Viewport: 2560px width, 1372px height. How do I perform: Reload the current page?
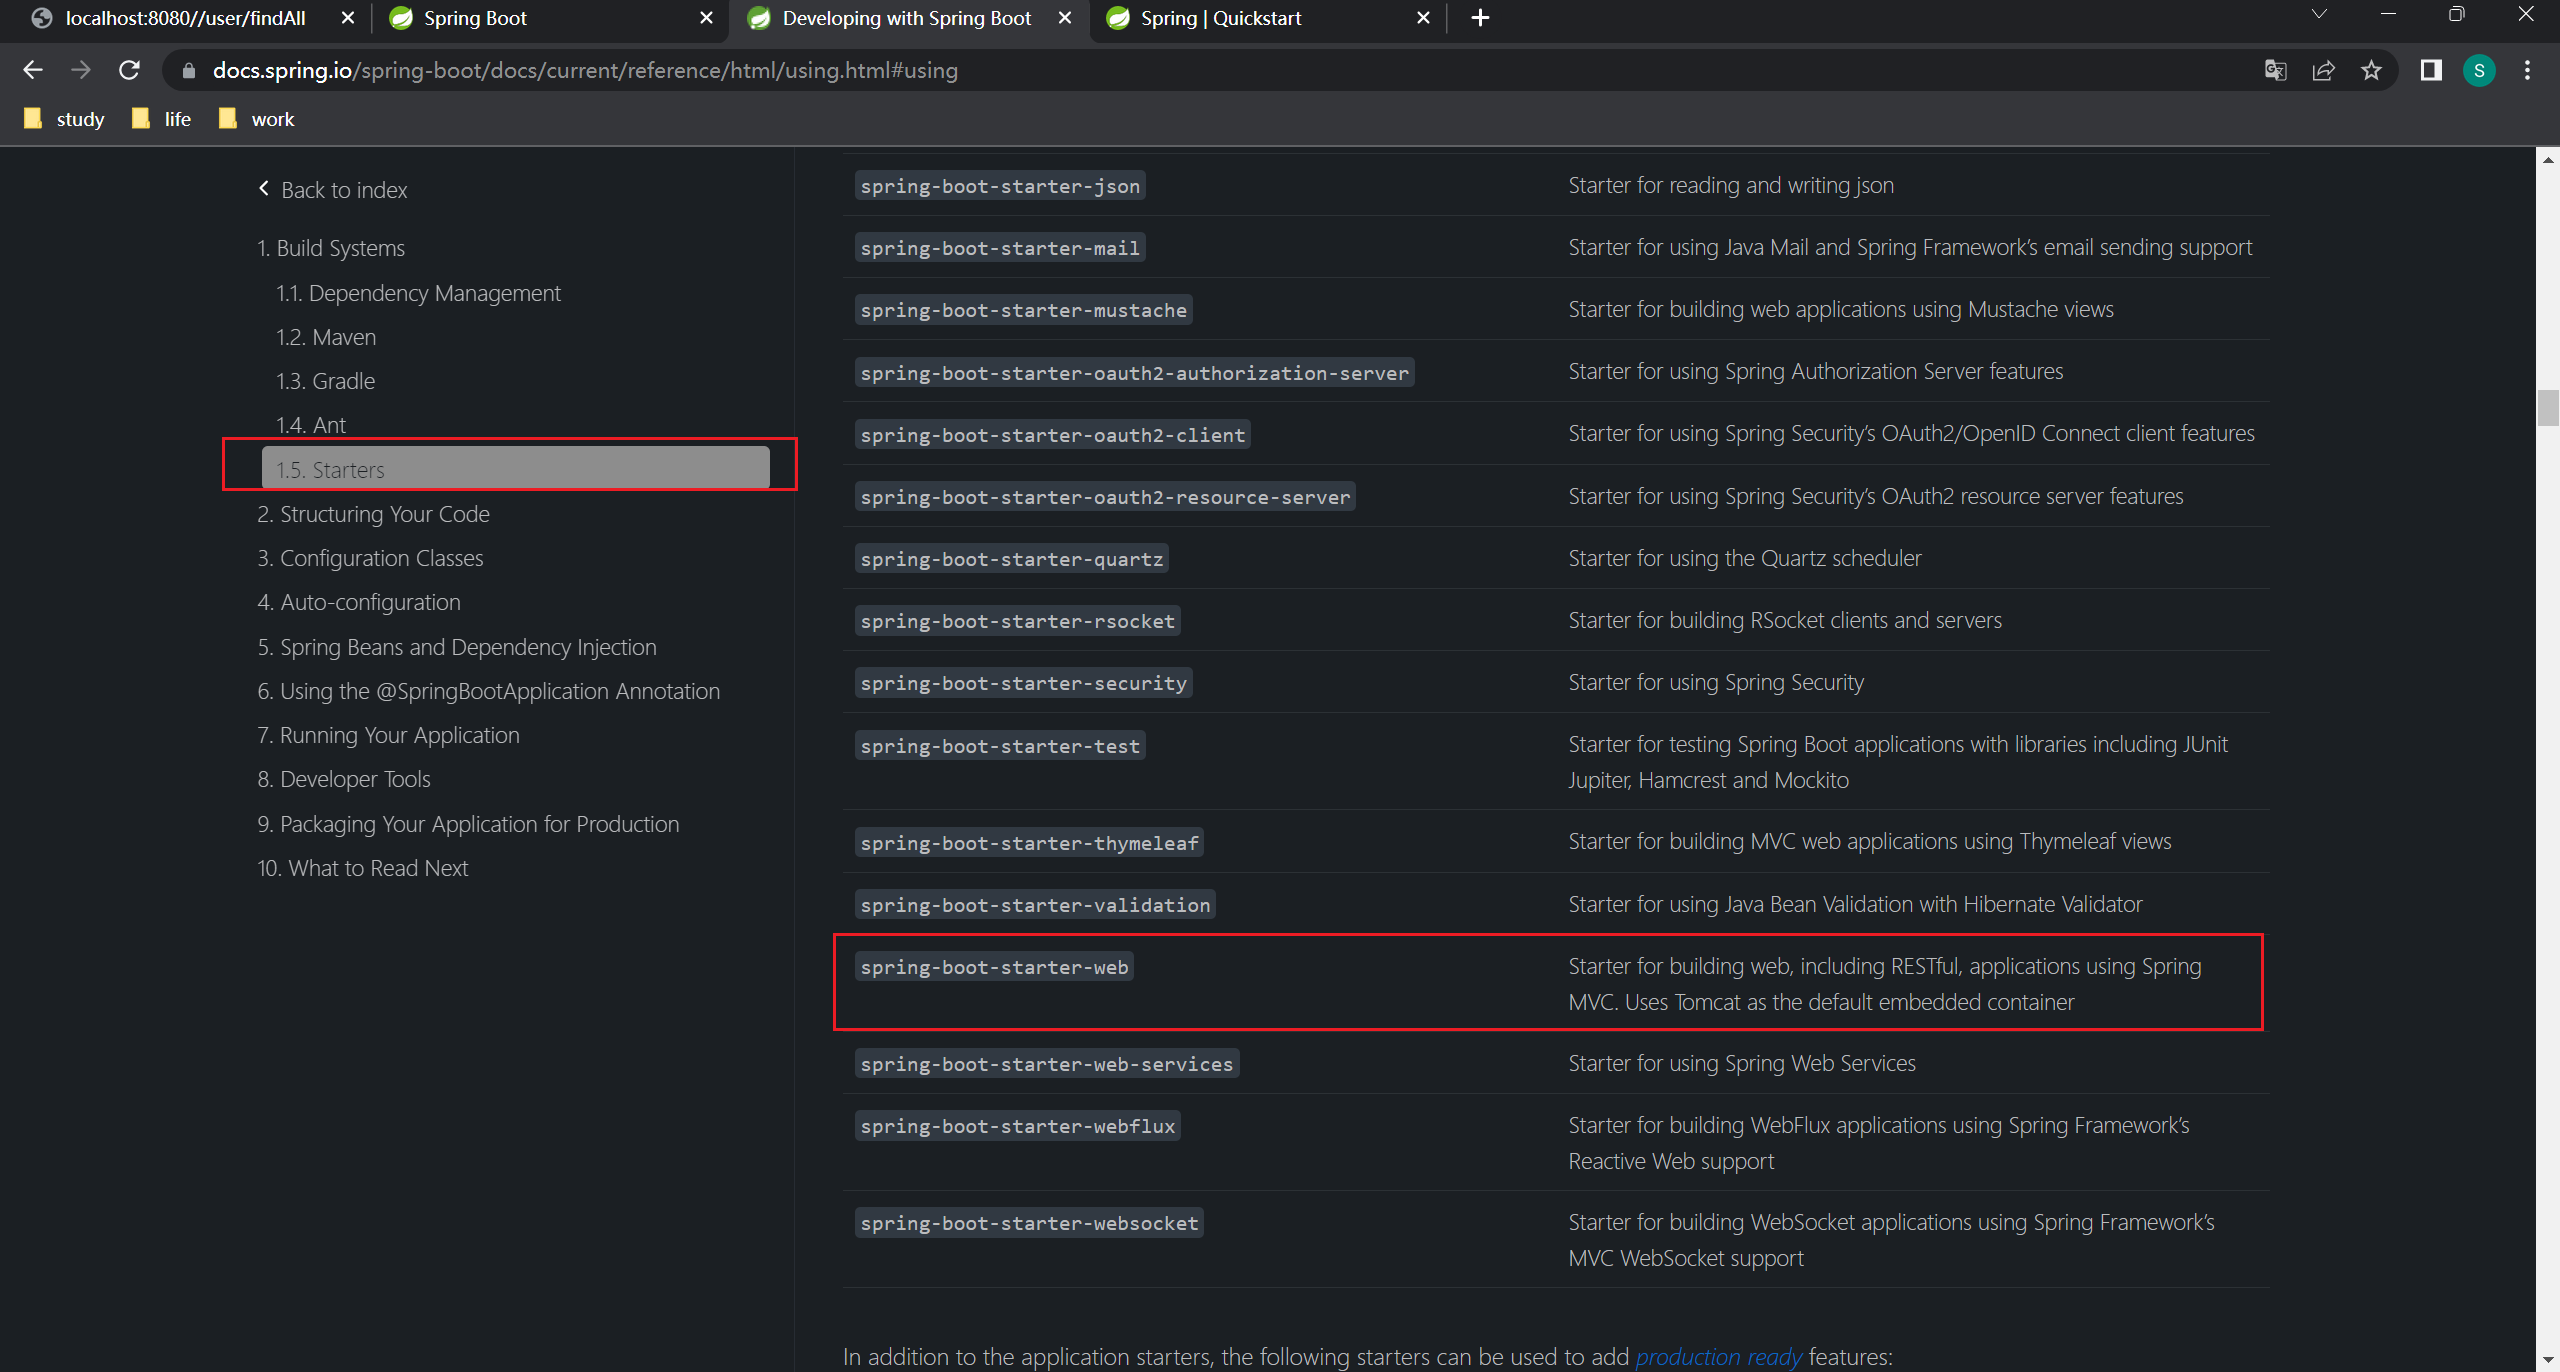129,70
